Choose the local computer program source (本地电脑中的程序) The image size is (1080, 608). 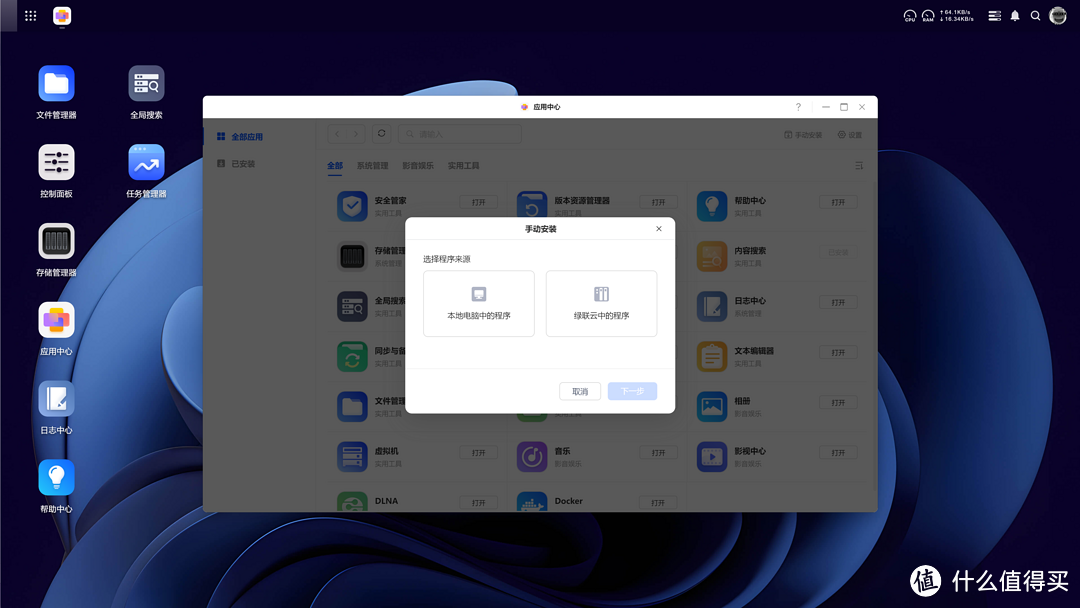(x=479, y=303)
